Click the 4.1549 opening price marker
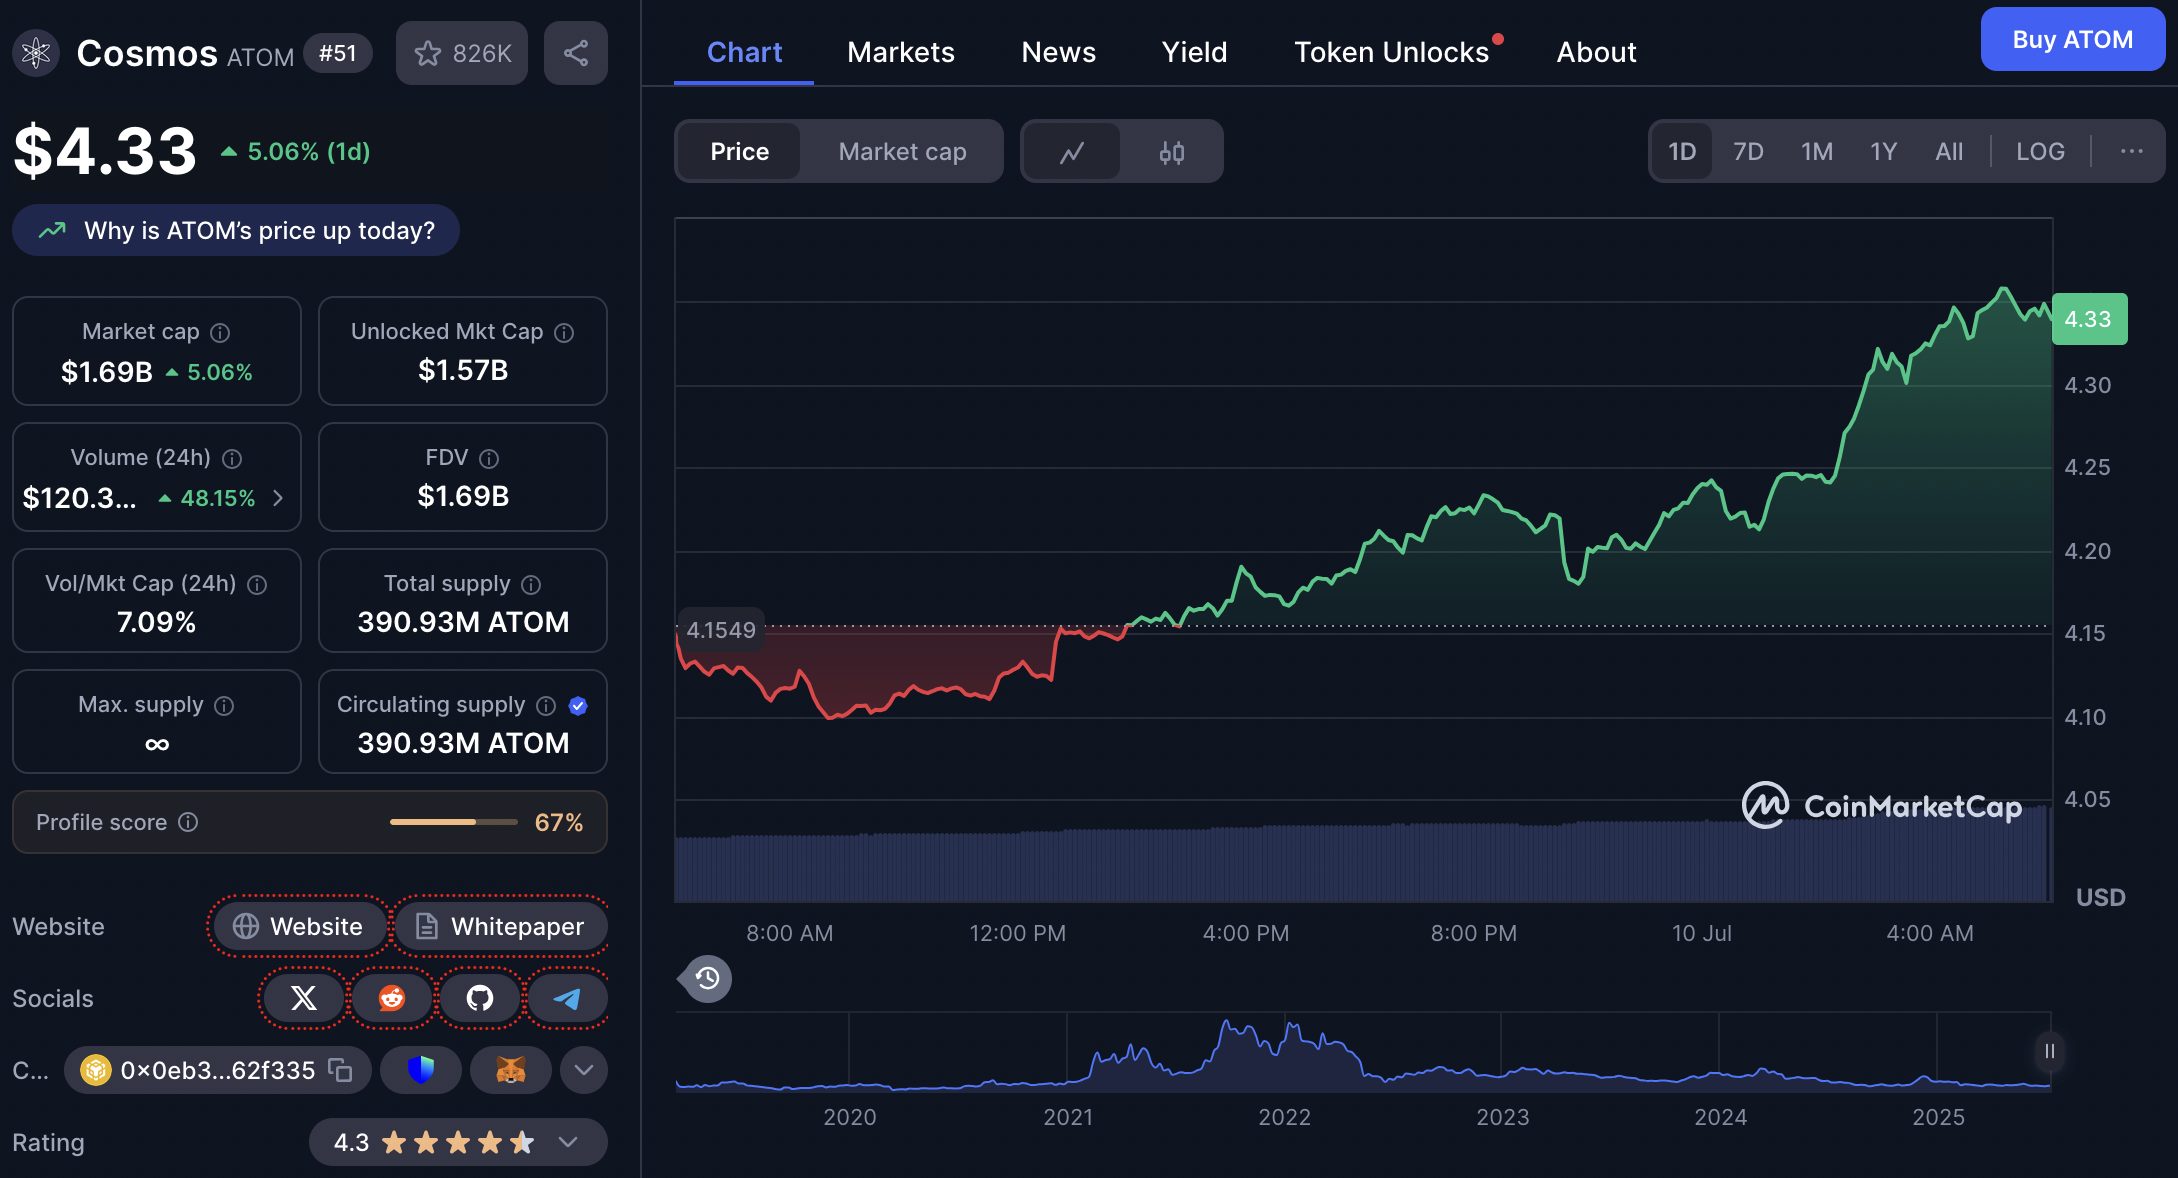This screenshot has width=2178, height=1178. click(x=721, y=630)
